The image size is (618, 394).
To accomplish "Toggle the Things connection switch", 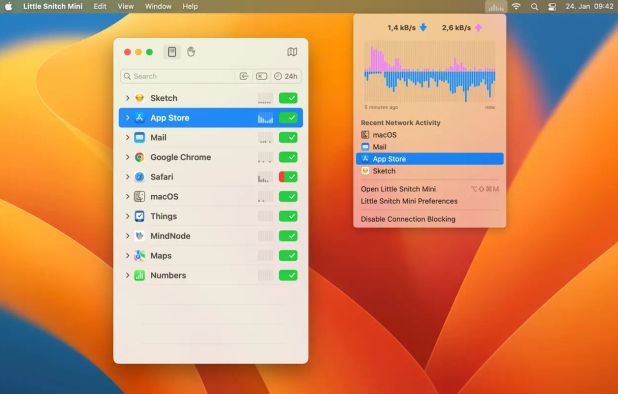I will (288, 216).
